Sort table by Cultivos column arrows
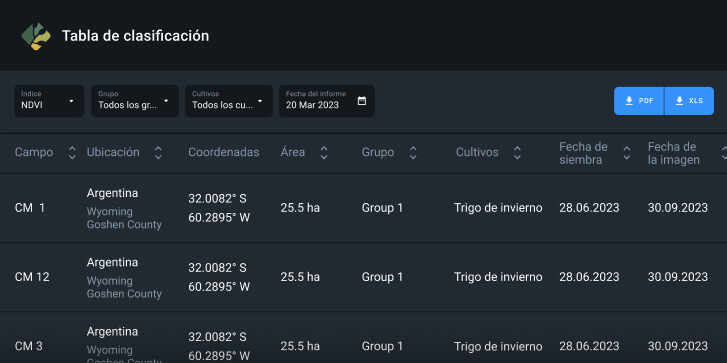 517,153
